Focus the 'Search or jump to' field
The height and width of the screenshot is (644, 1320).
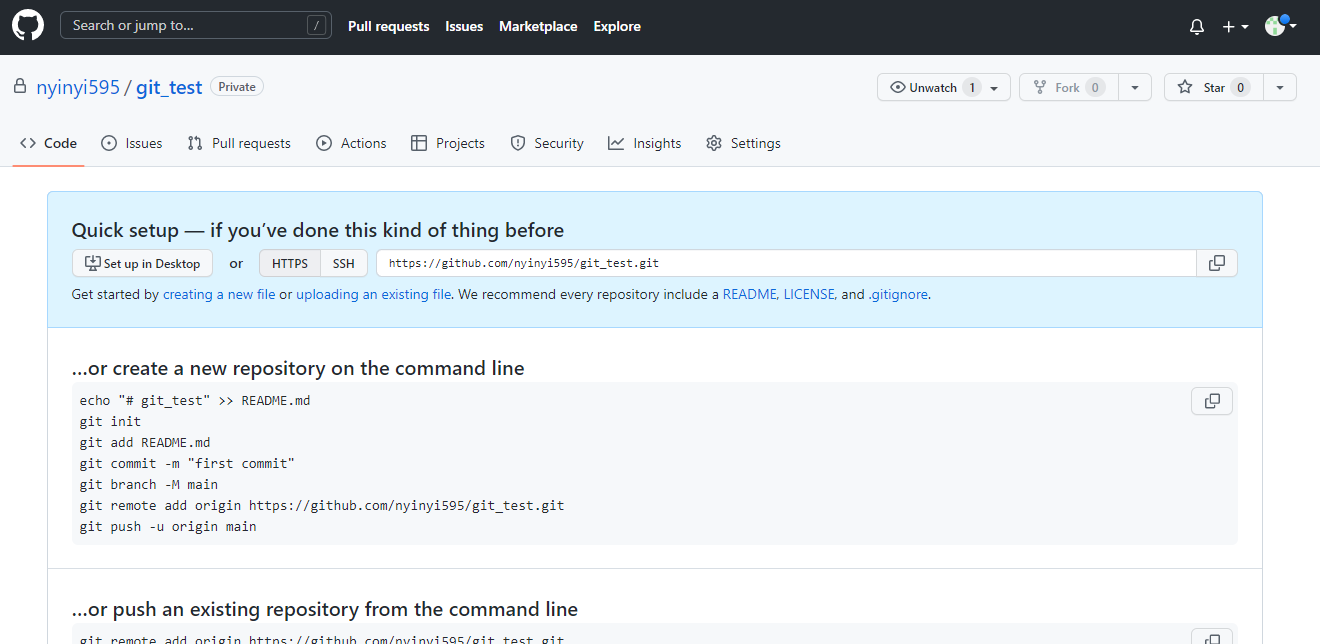[x=196, y=25]
